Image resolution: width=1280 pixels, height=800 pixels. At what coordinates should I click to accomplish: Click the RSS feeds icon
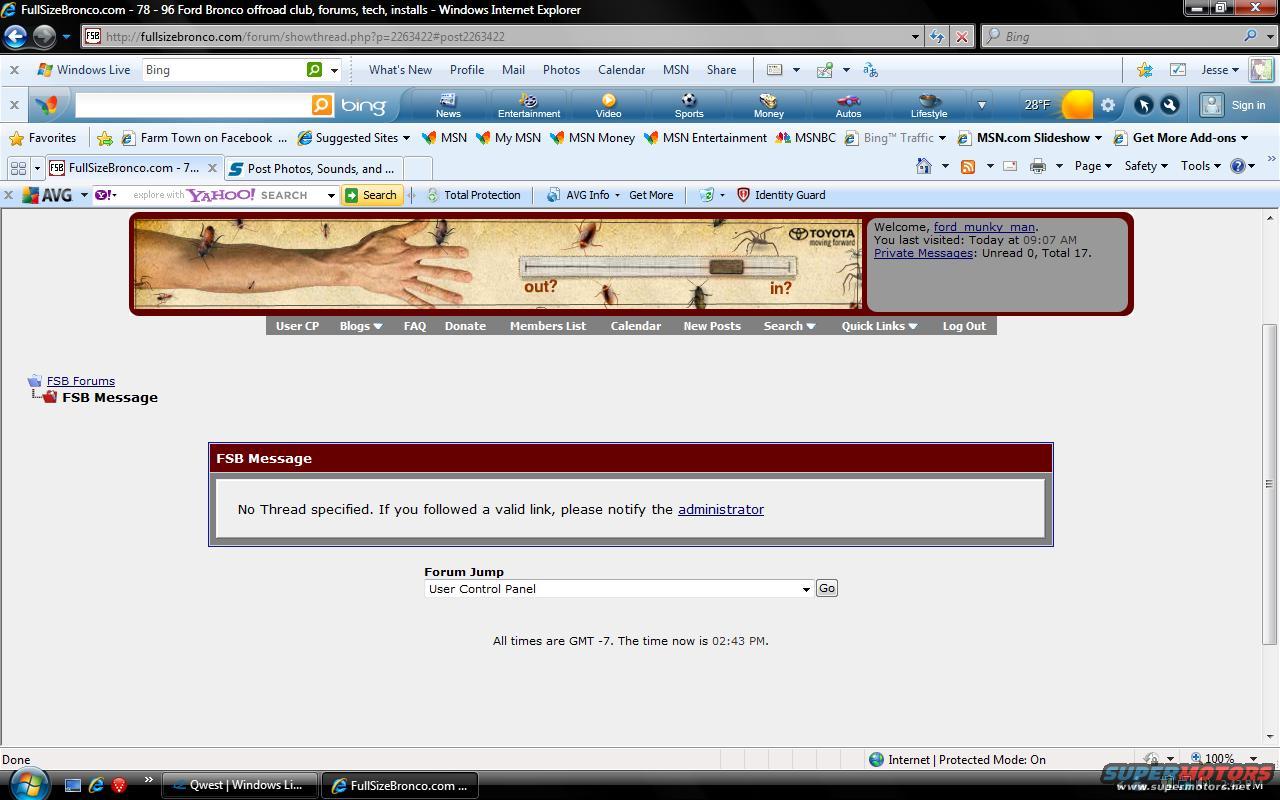tap(968, 166)
